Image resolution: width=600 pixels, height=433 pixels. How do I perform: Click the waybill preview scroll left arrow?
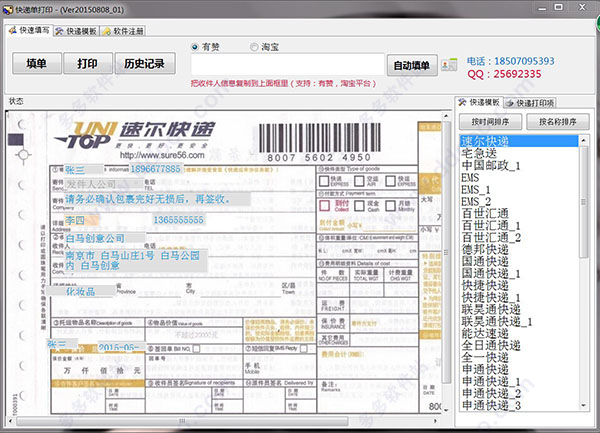[x=11, y=421]
